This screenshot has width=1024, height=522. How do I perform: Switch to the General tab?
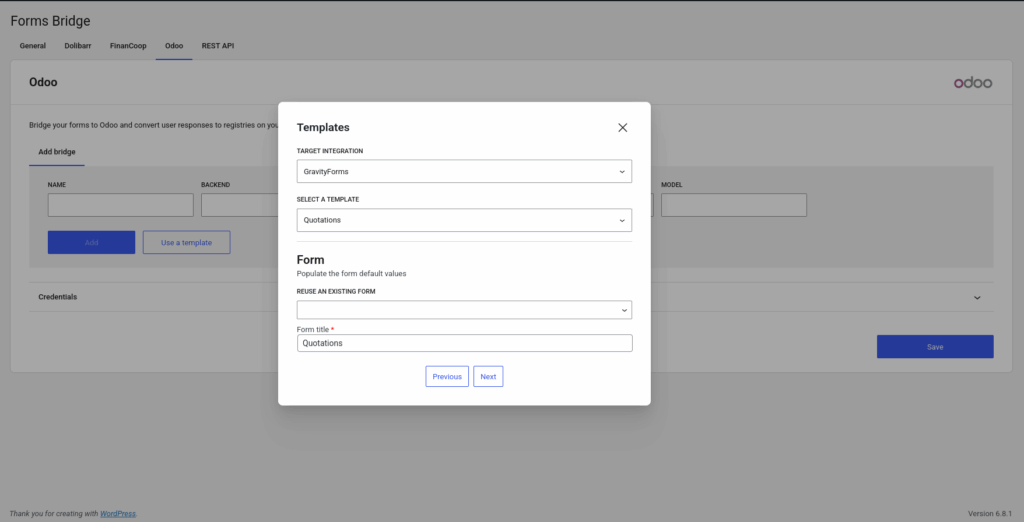point(33,46)
